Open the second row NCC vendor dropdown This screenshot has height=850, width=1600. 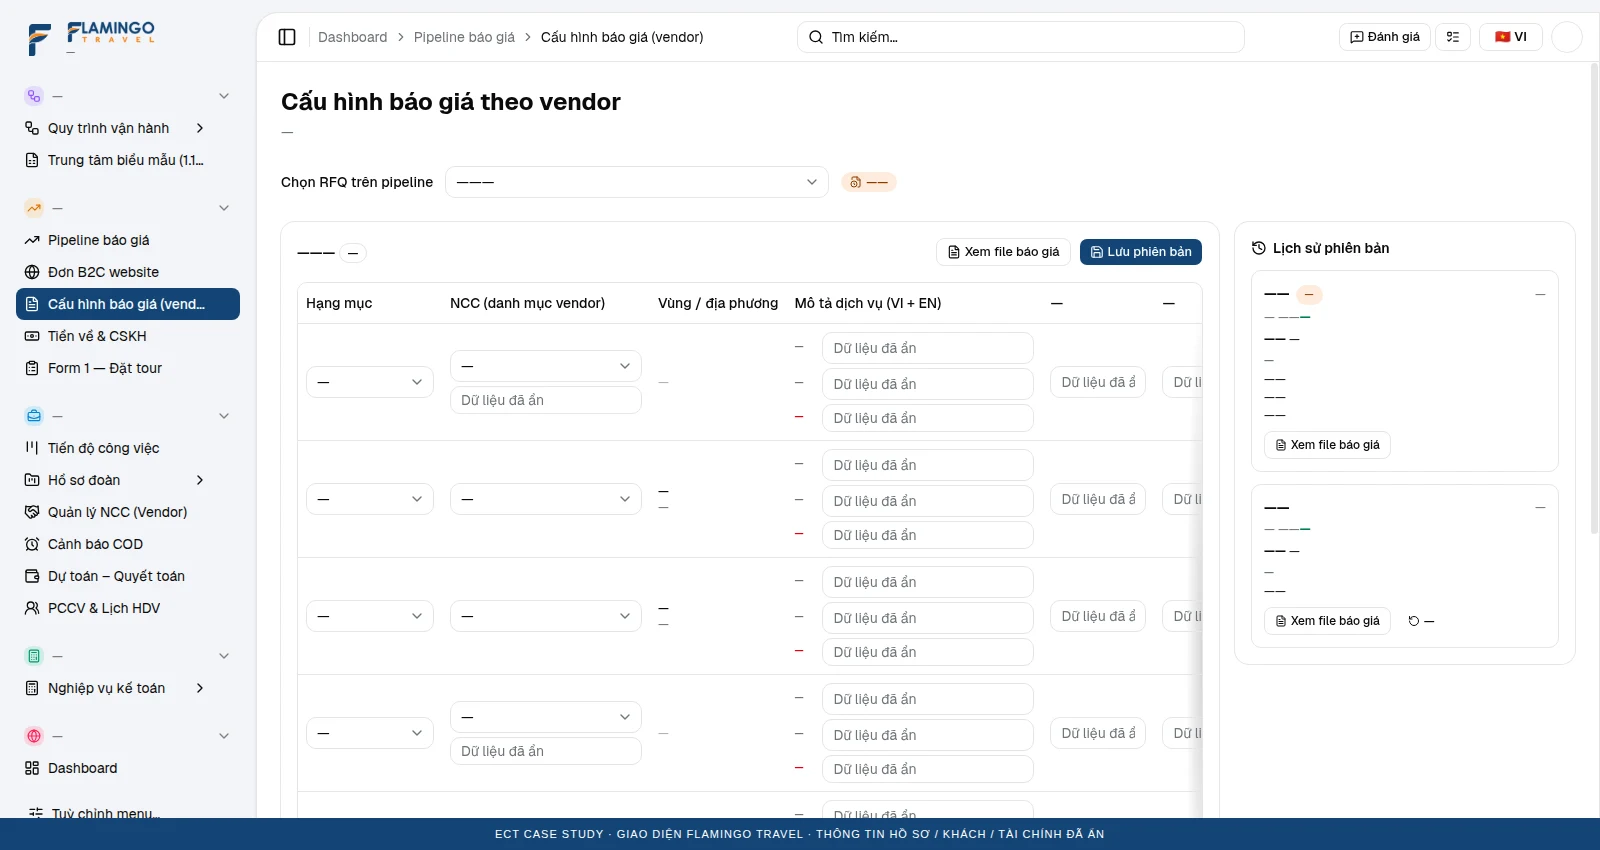pos(546,499)
